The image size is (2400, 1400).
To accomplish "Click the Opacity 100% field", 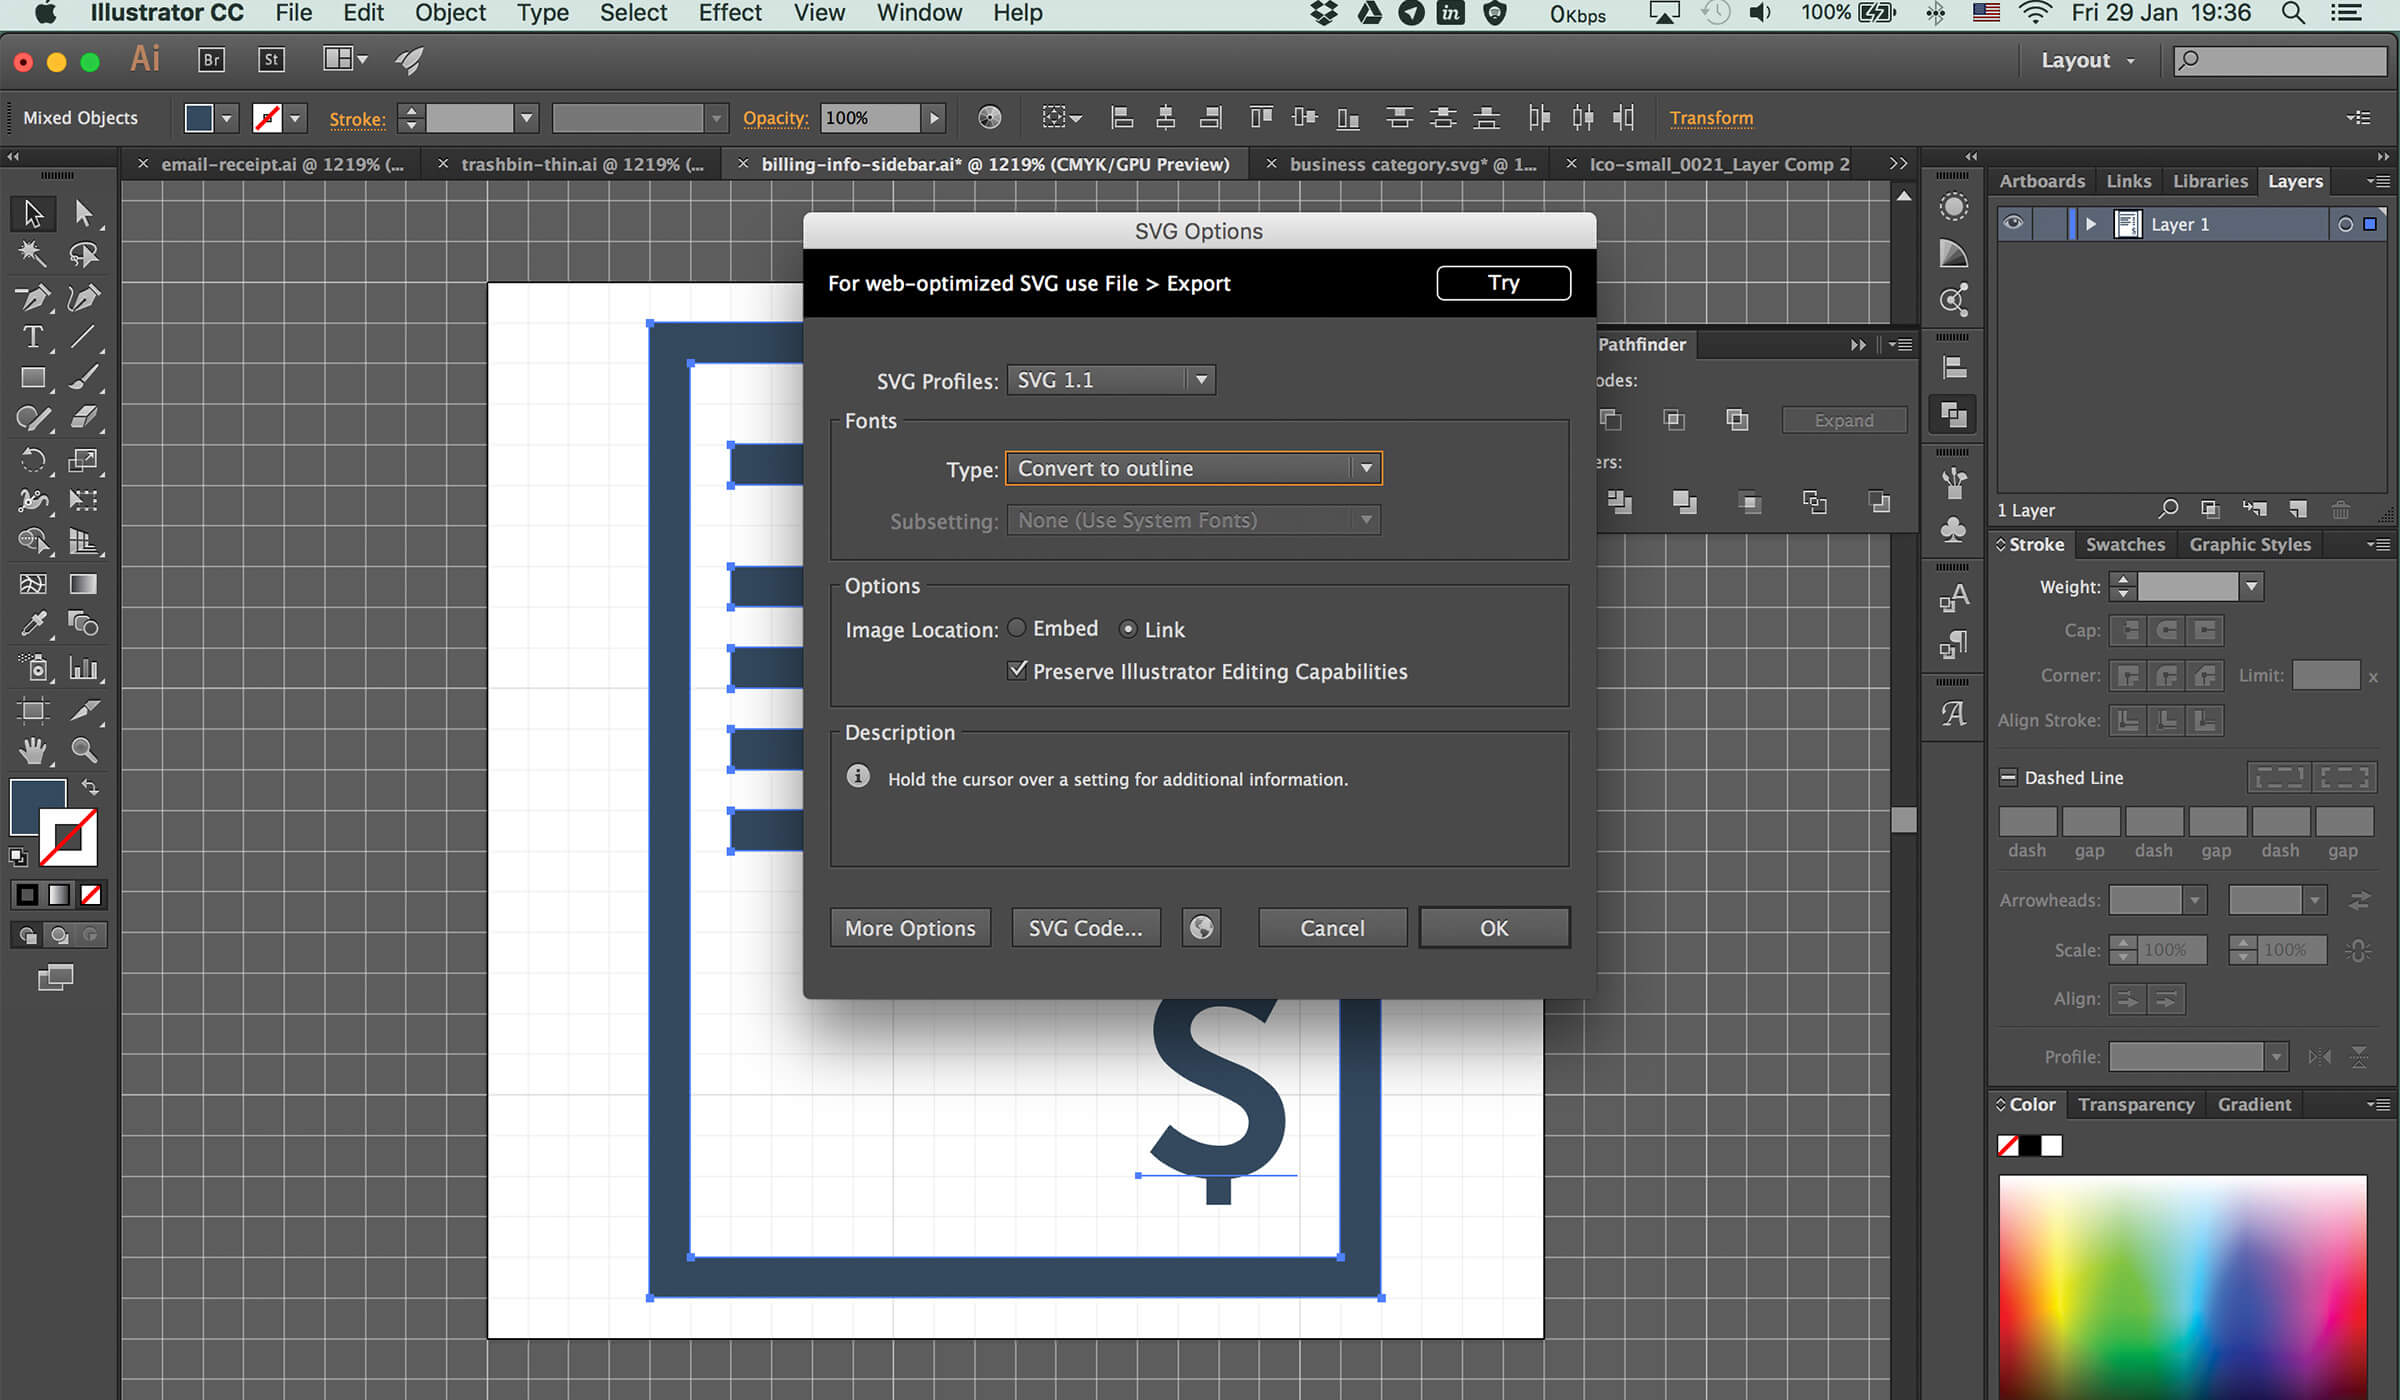I will 869,118.
